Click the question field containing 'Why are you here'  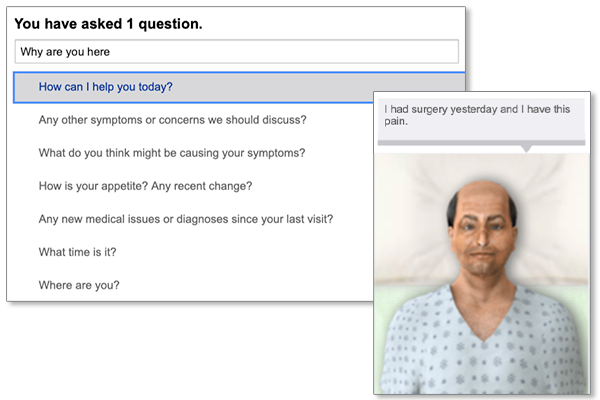(x=236, y=52)
